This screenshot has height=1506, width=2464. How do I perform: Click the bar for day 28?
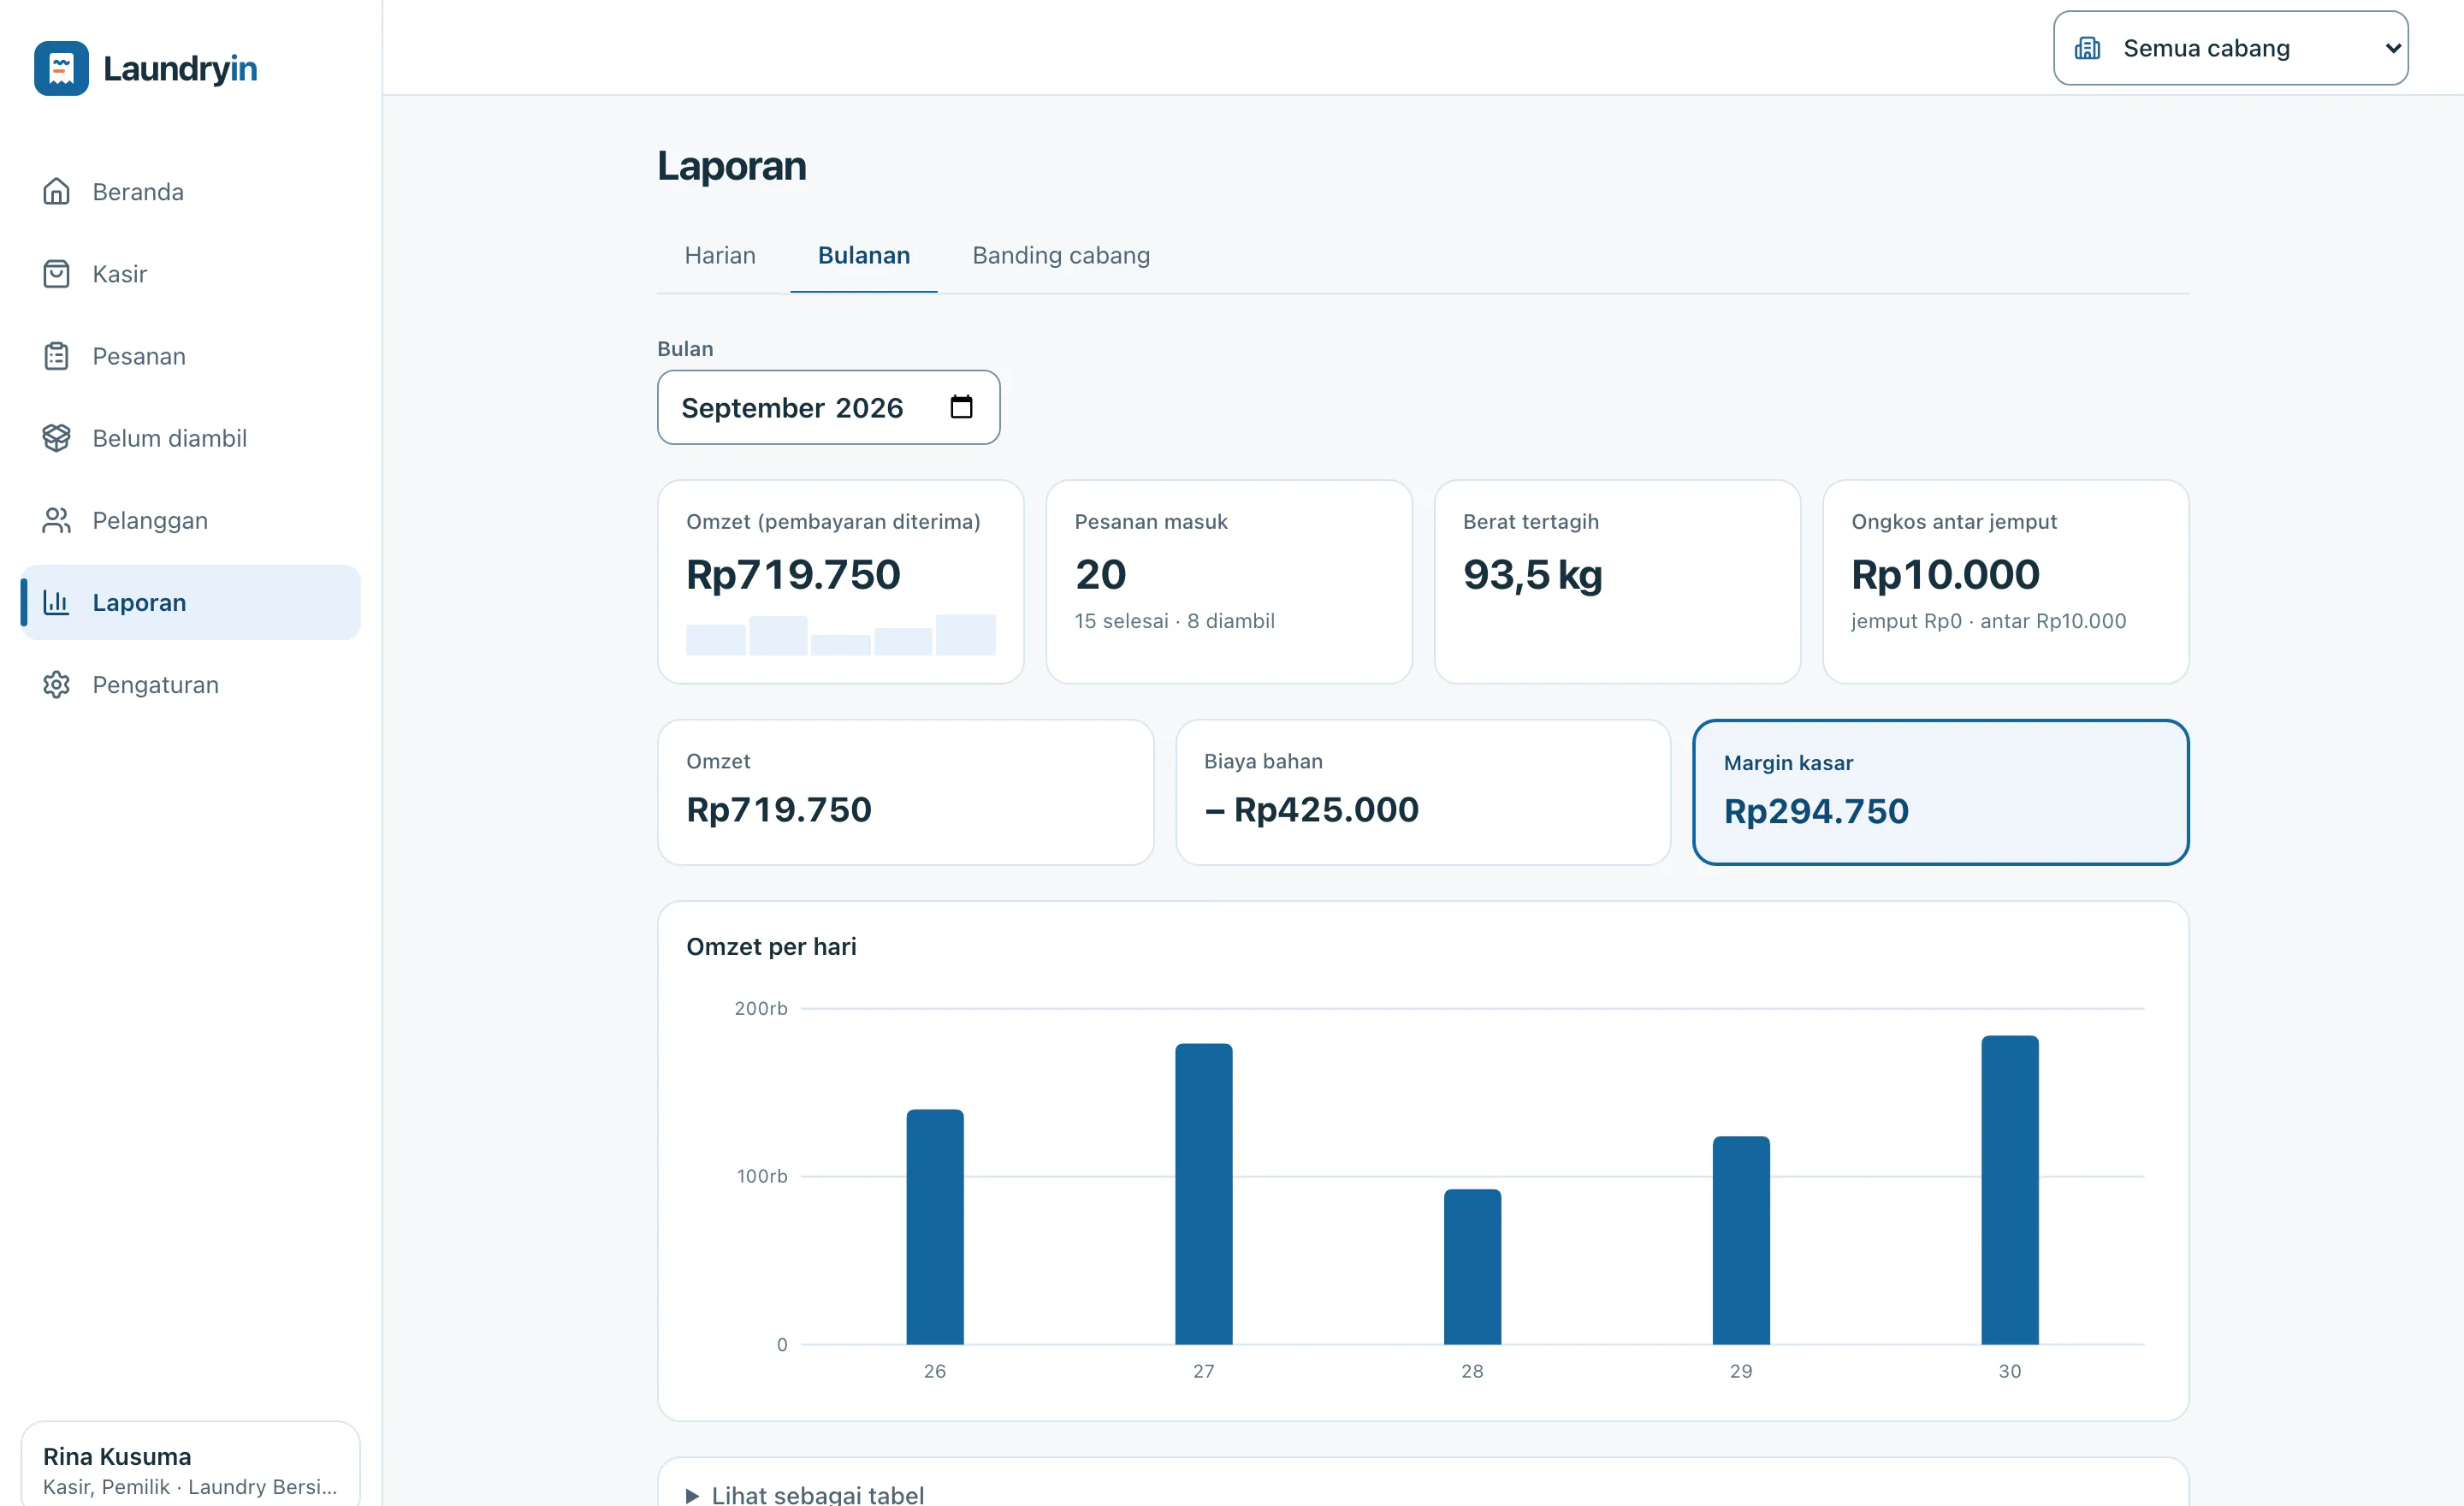tap(1472, 1266)
